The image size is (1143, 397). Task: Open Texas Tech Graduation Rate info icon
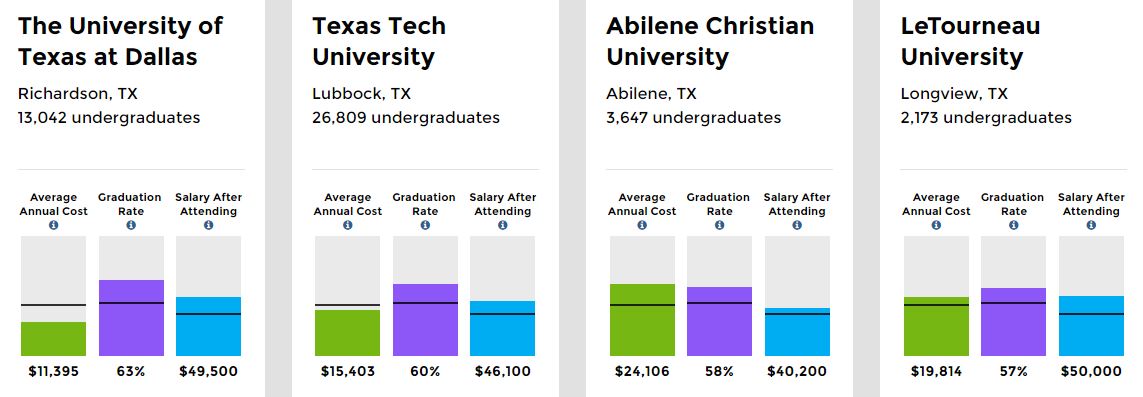[x=425, y=225]
